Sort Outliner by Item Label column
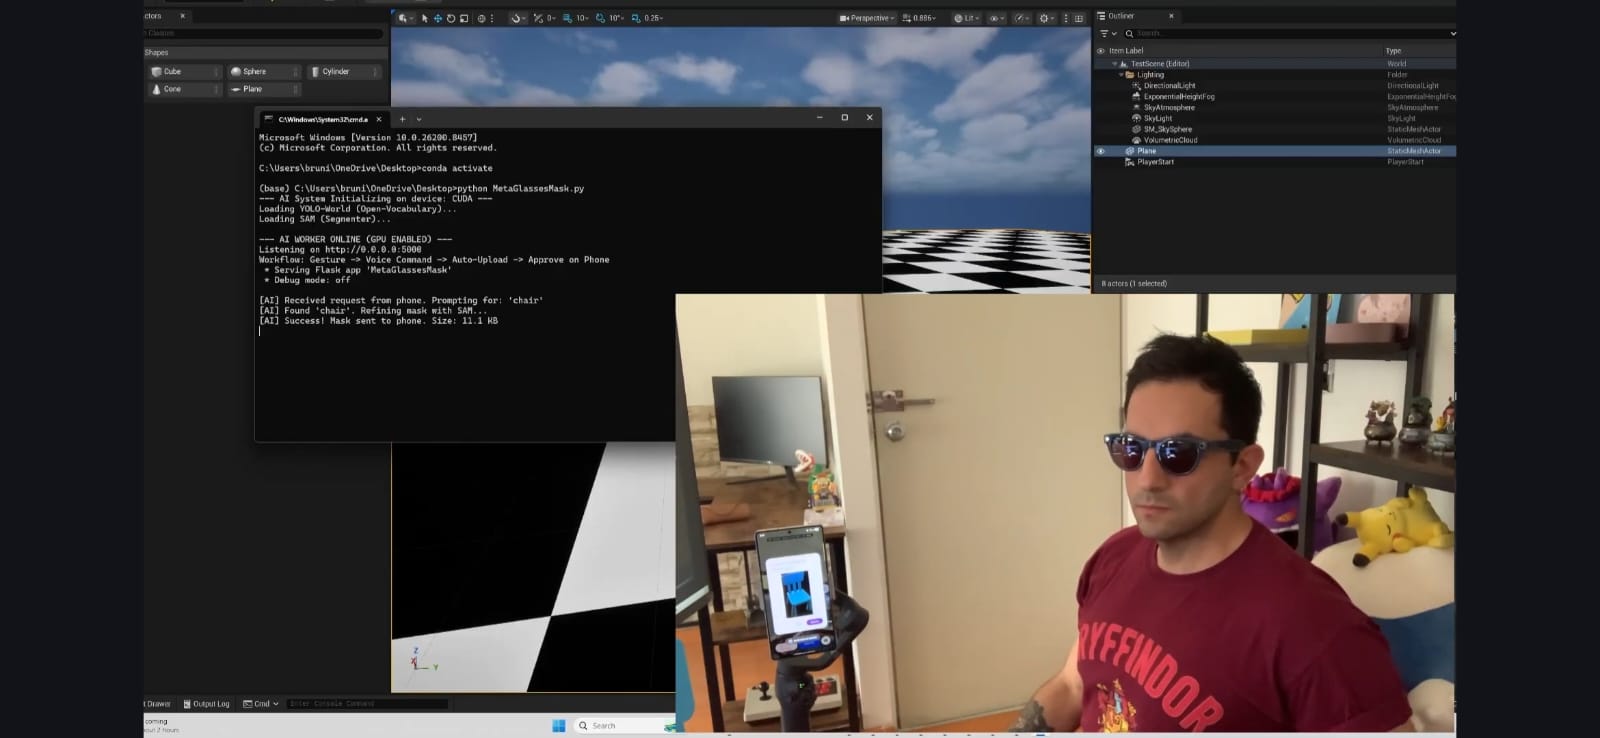1600x738 pixels. coord(1126,51)
